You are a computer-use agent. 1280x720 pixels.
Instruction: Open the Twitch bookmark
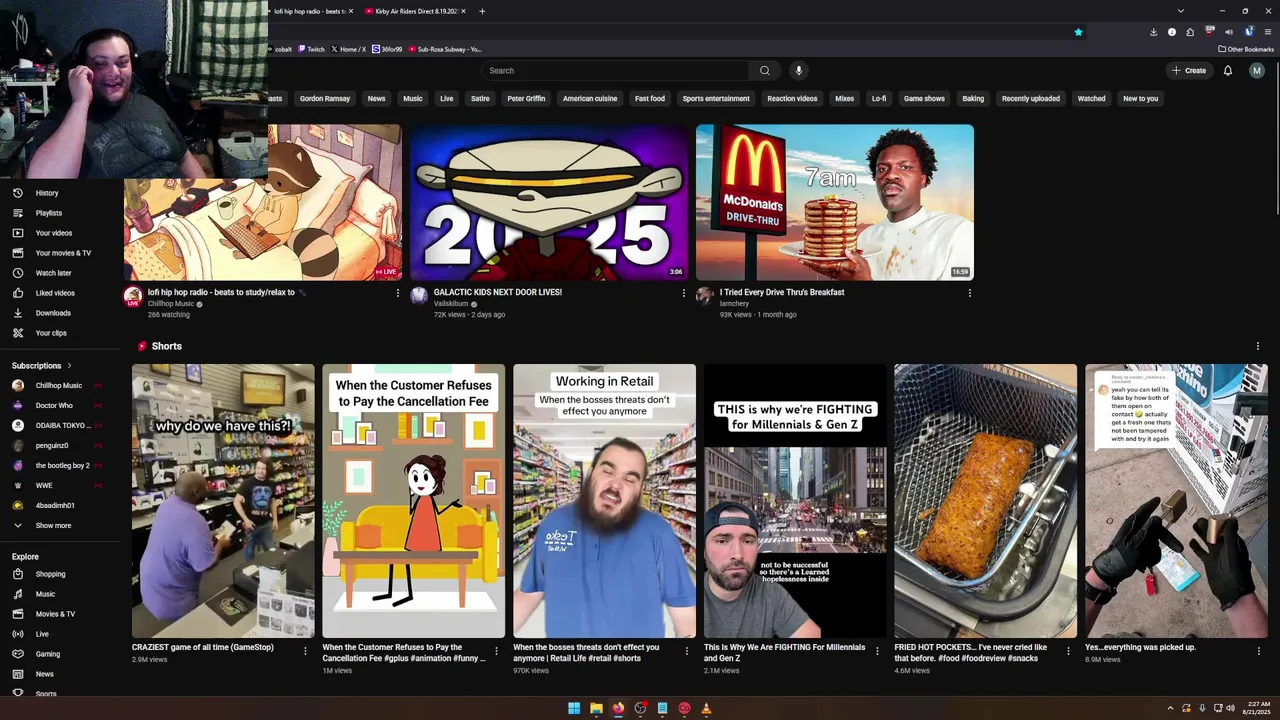tap(312, 49)
